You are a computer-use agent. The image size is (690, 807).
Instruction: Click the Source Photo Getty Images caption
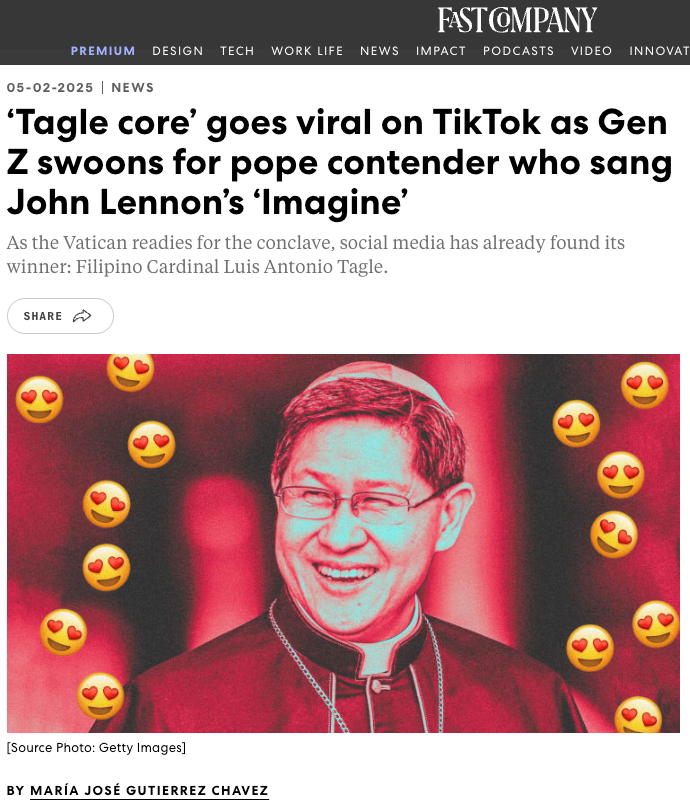coord(96,747)
